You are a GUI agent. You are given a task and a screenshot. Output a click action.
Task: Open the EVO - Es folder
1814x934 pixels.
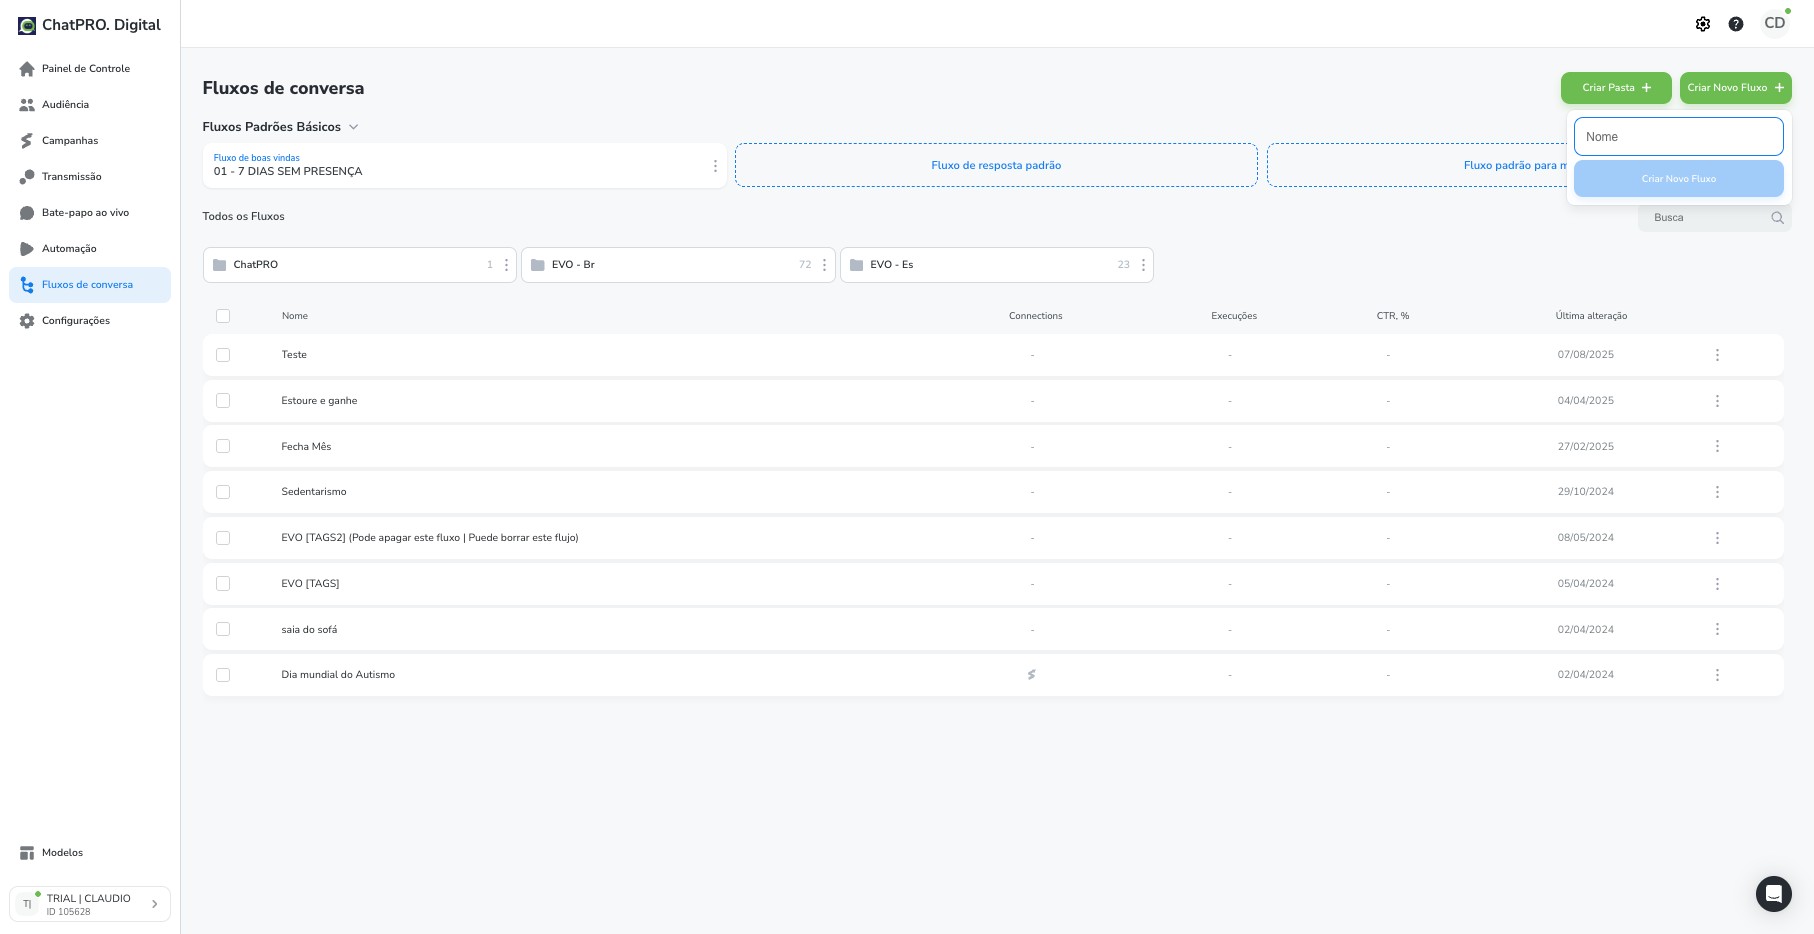coord(997,265)
